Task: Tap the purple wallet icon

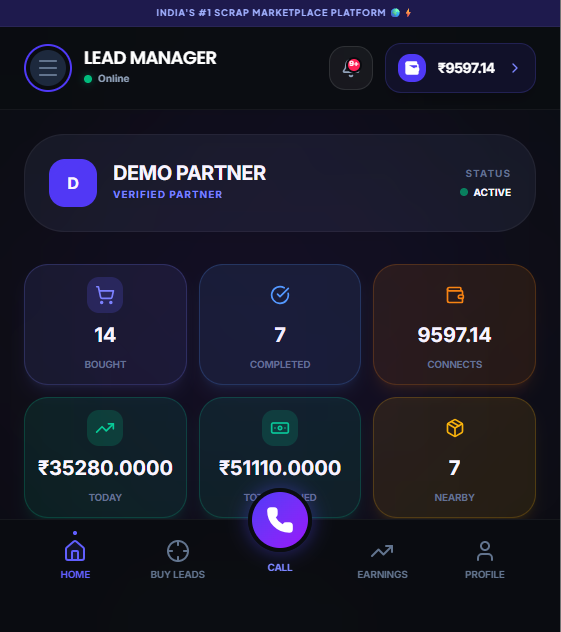Action: click(x=412, y=68)
